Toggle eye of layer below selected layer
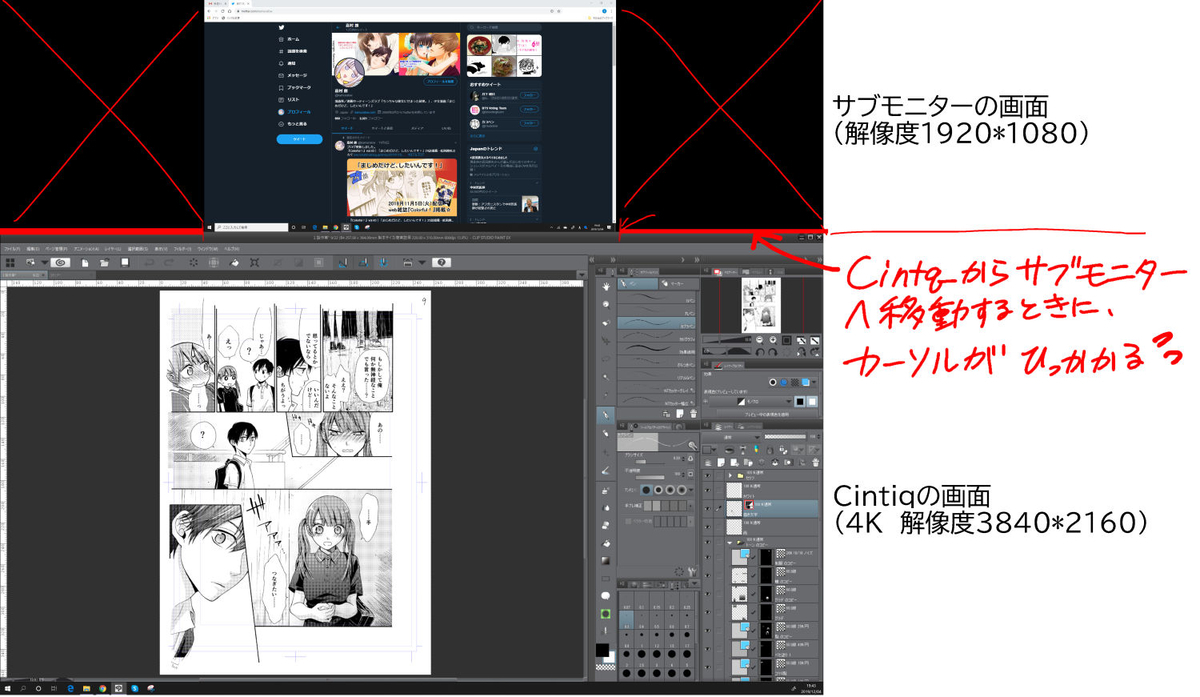1200x697 pixels. [708, 526]
